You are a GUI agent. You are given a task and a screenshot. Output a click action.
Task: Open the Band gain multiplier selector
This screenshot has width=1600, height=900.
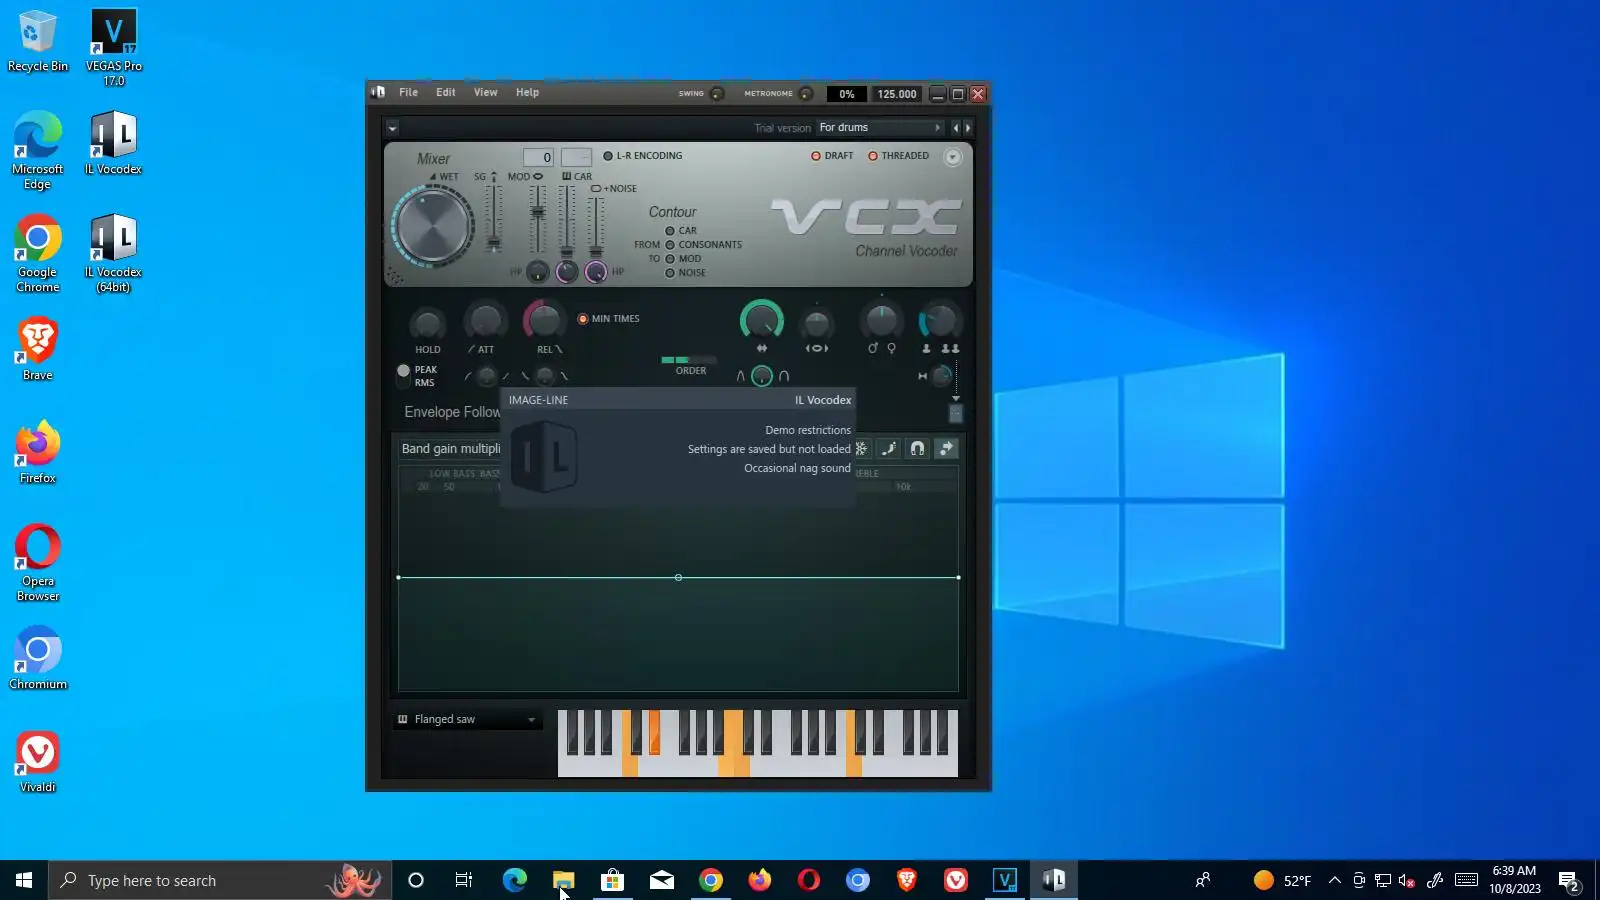pyautogui.click(x=450, y=449)
